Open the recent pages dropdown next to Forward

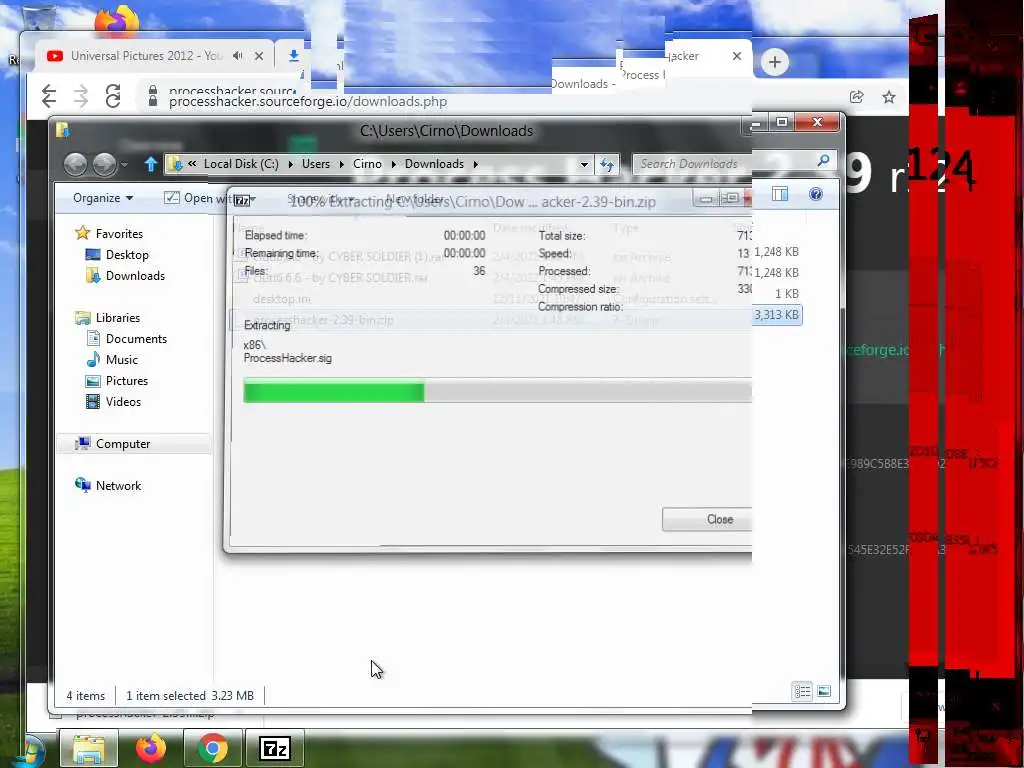click(x=124, y=165)
